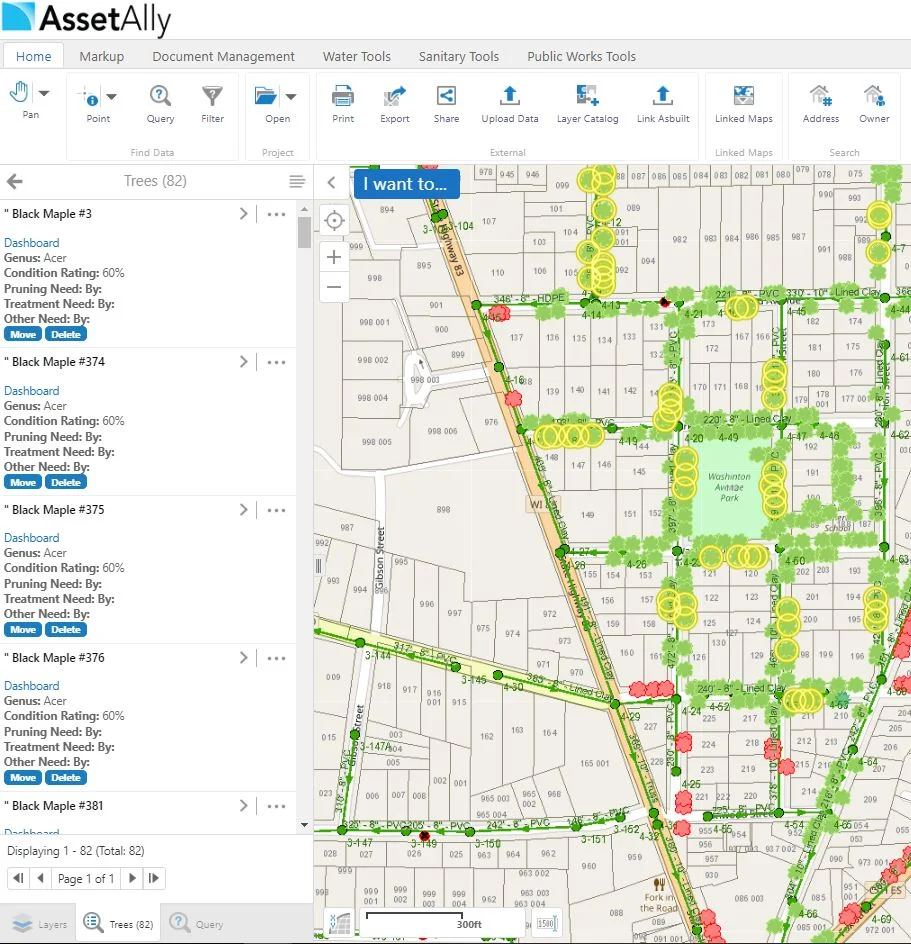Zoom in with the map plus button
This screenshot has height=944, width=911.
(x=334, y=257)
